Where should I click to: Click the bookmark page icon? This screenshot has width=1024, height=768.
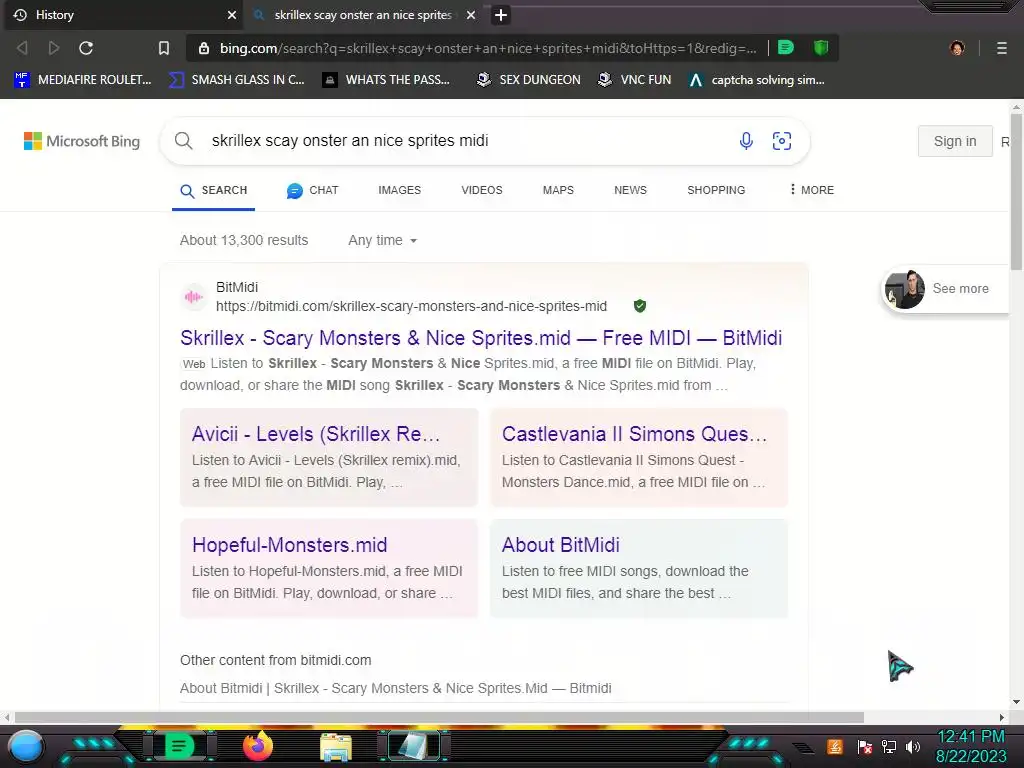[164, 48]
